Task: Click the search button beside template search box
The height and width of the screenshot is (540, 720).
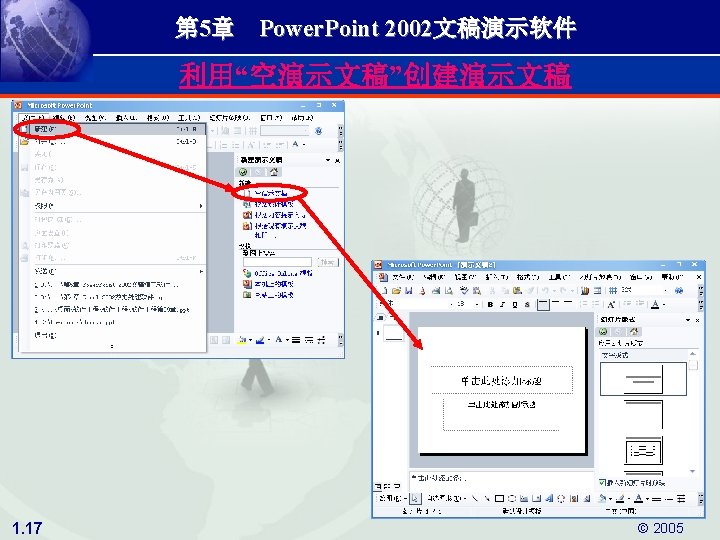Action: (327, 262)
